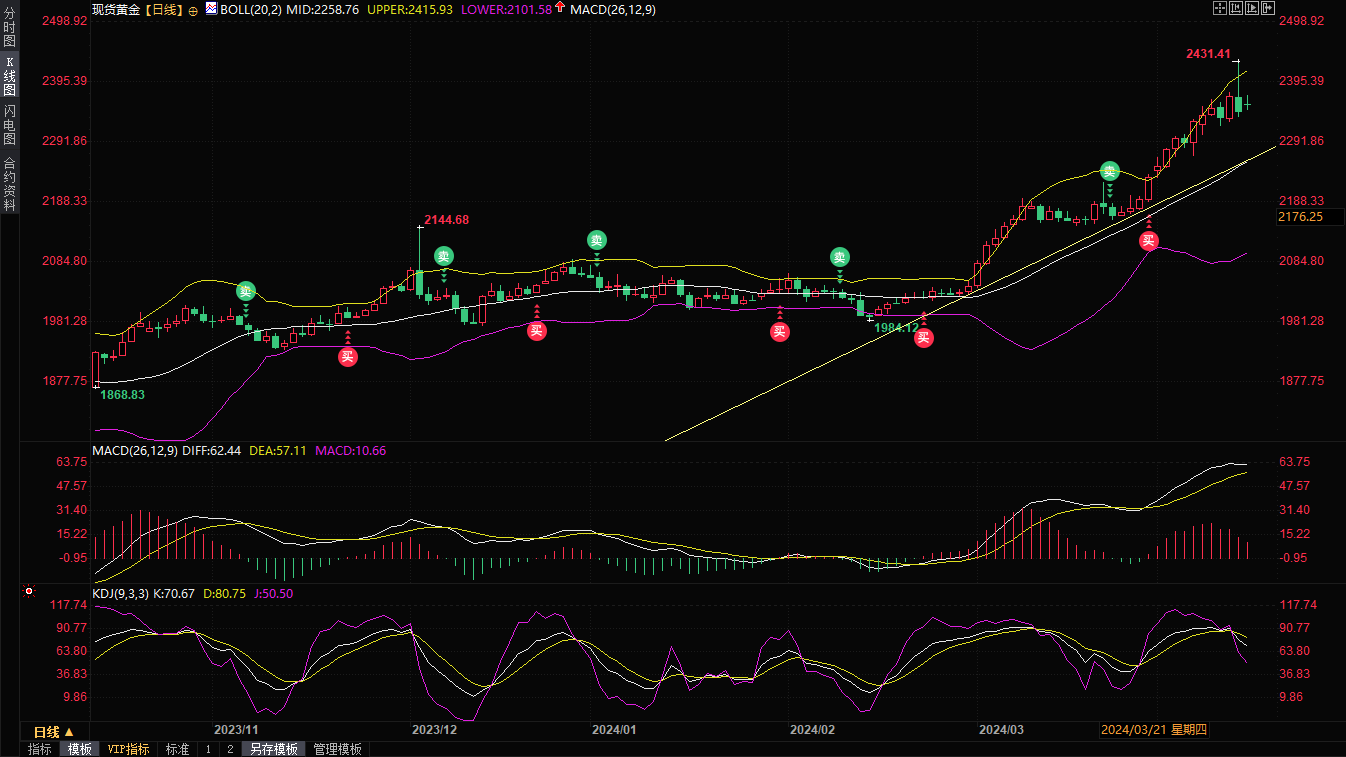The height and width of the screenshot is (757, 1346).
Task: Toggle the circled plus next to 日线 title
Action: [193, 9]
